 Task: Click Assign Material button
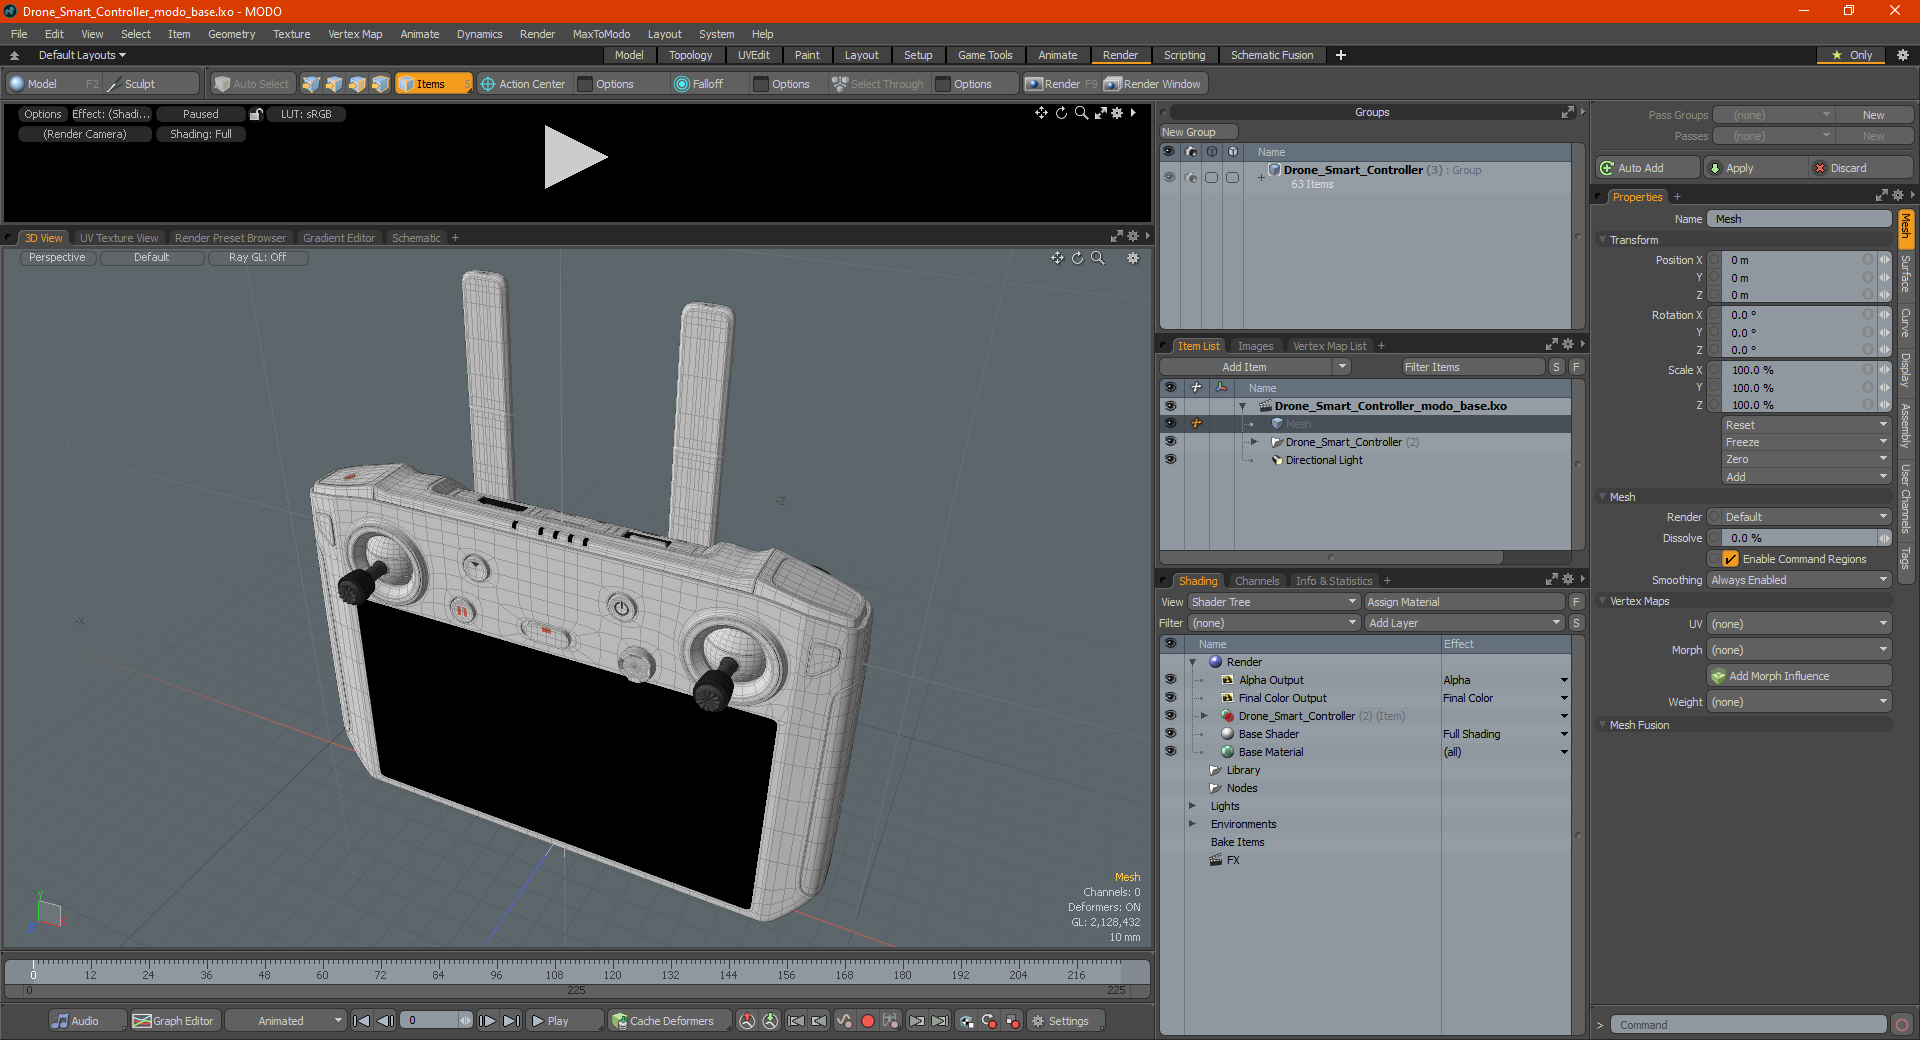(1464, 602)
